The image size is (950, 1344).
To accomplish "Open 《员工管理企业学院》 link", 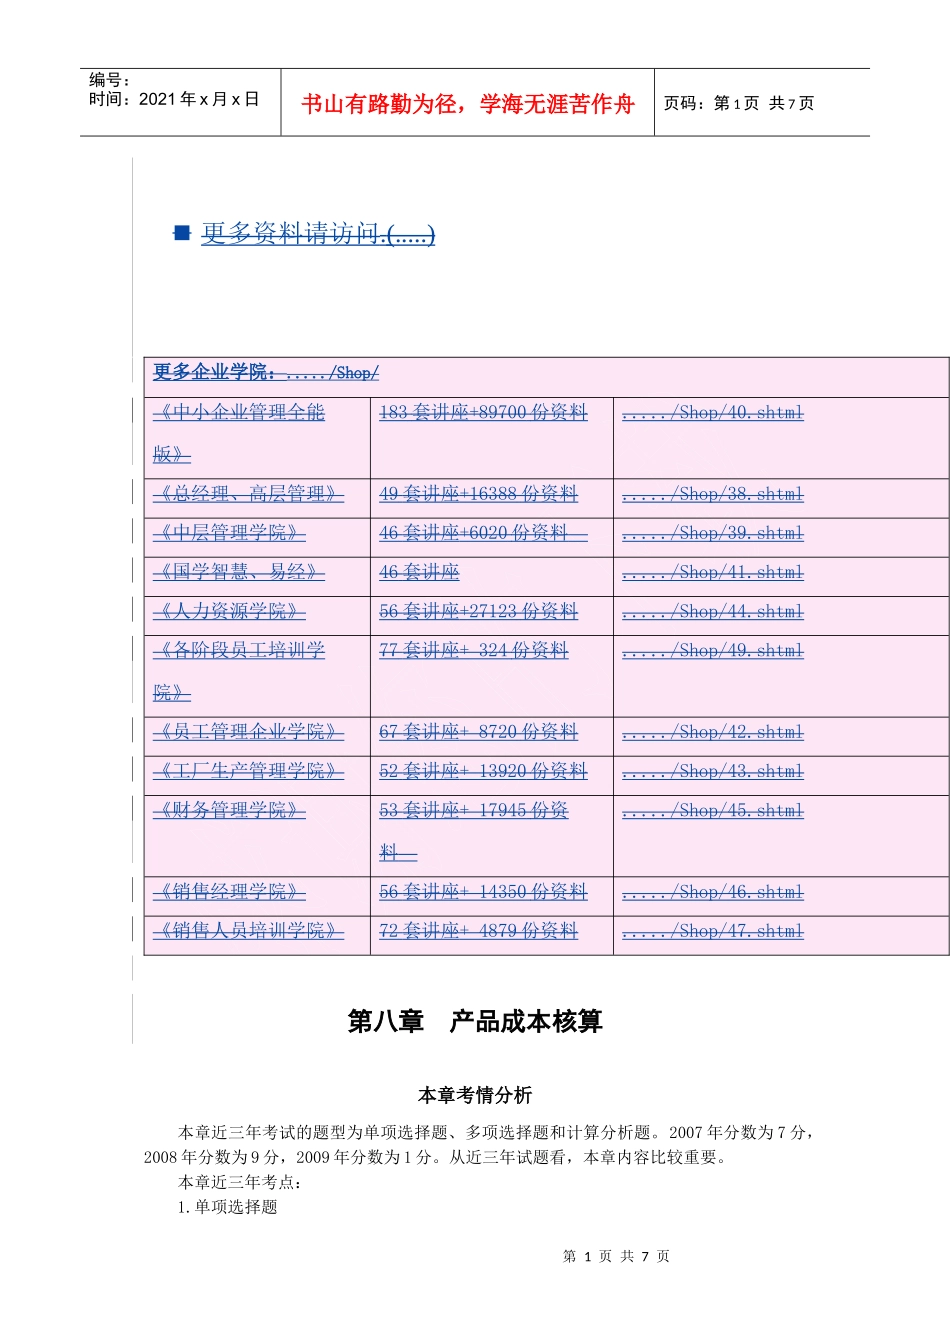I will click(x=248, y=732).
